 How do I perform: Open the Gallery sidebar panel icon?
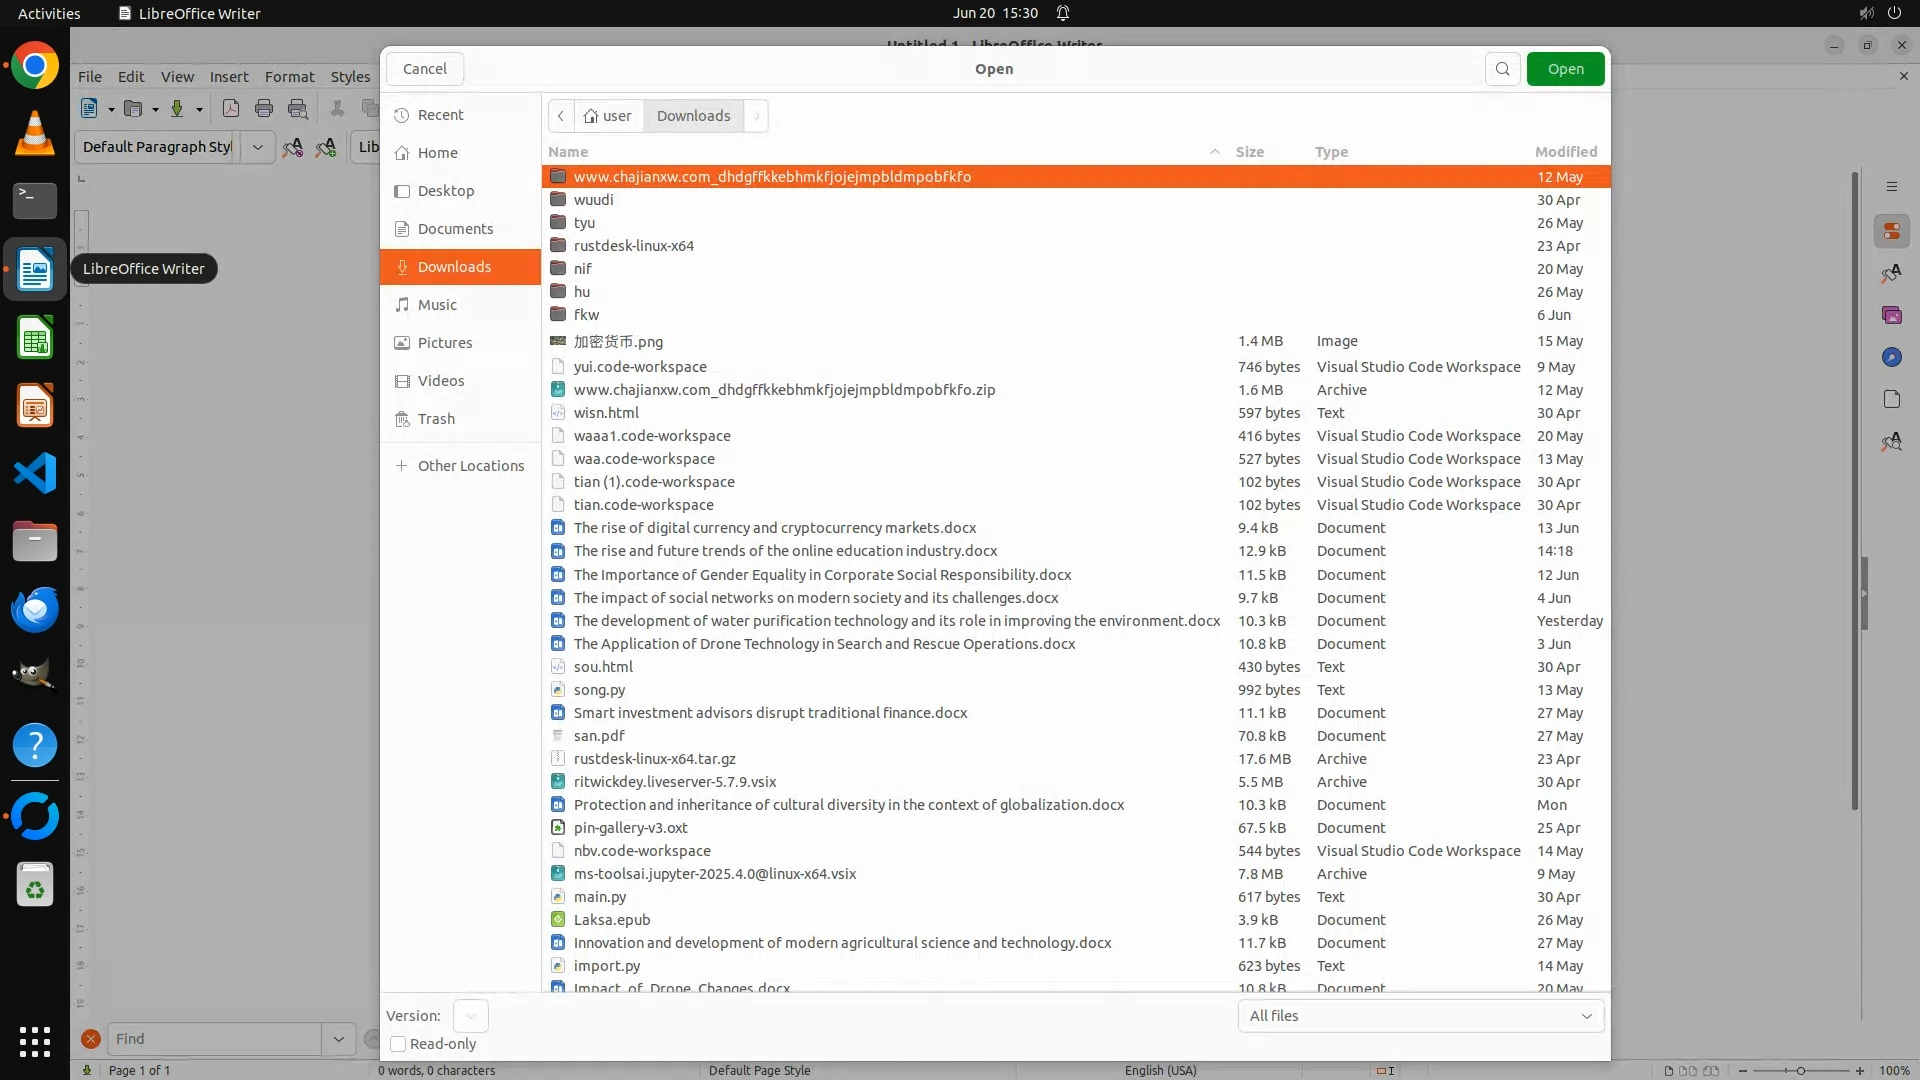tap(1891, 315)
